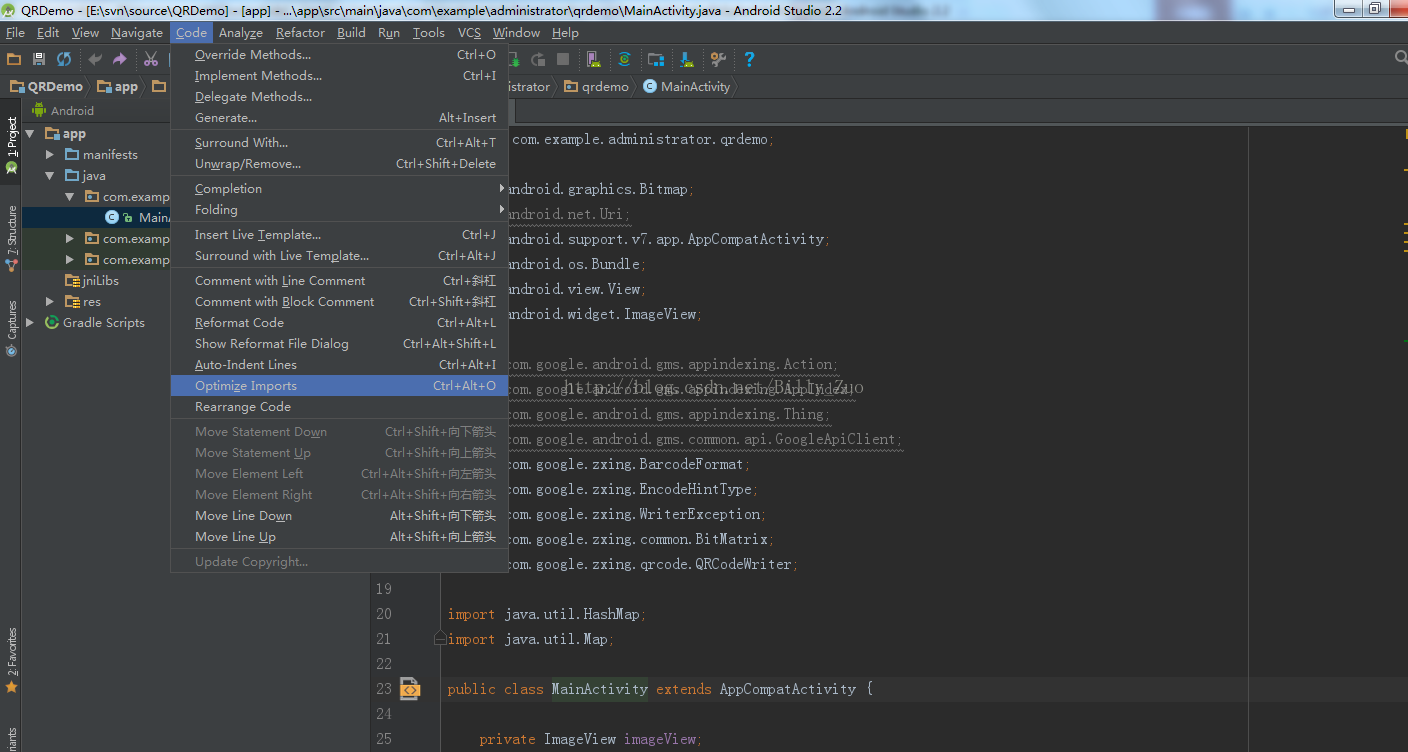The height and width of the screenshot is (752, 1408).
Task: Click the class icon of the selected Main file
Action: (x=112, y=217)
